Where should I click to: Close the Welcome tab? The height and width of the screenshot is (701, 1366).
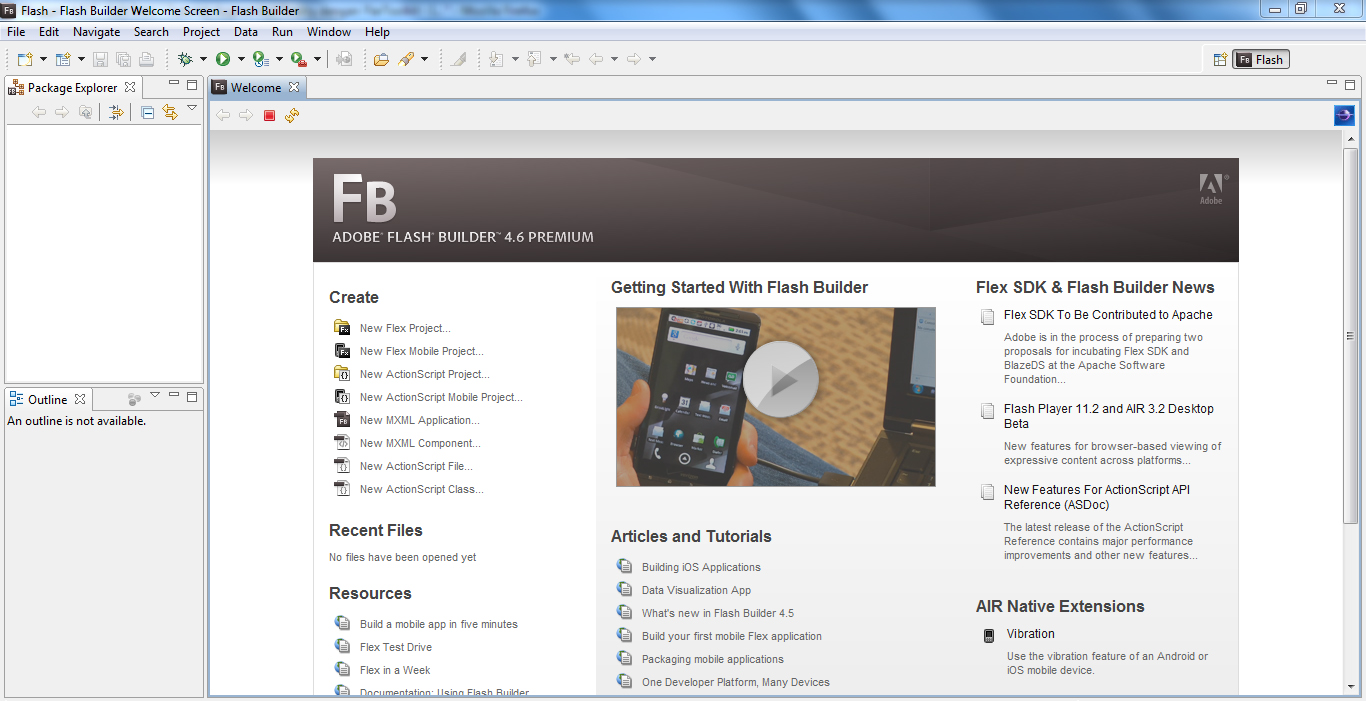(294, 87)
